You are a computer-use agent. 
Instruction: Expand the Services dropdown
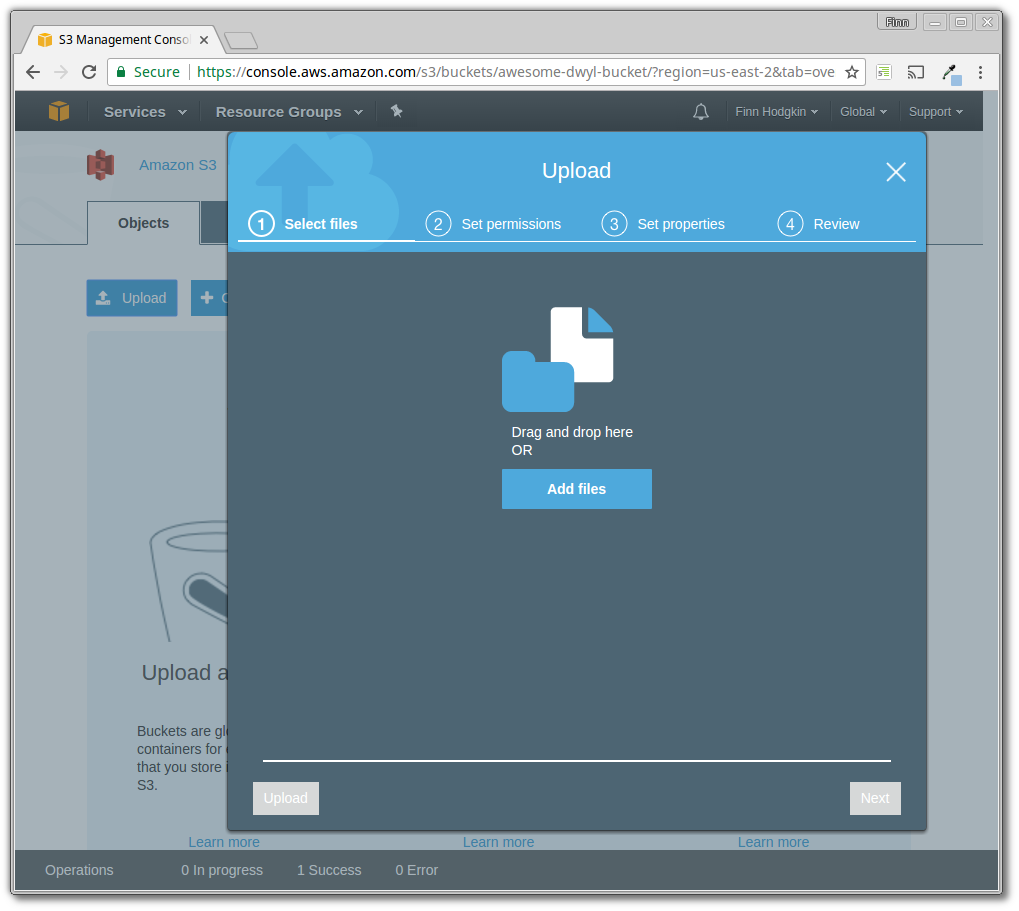[x=145, y=112]
